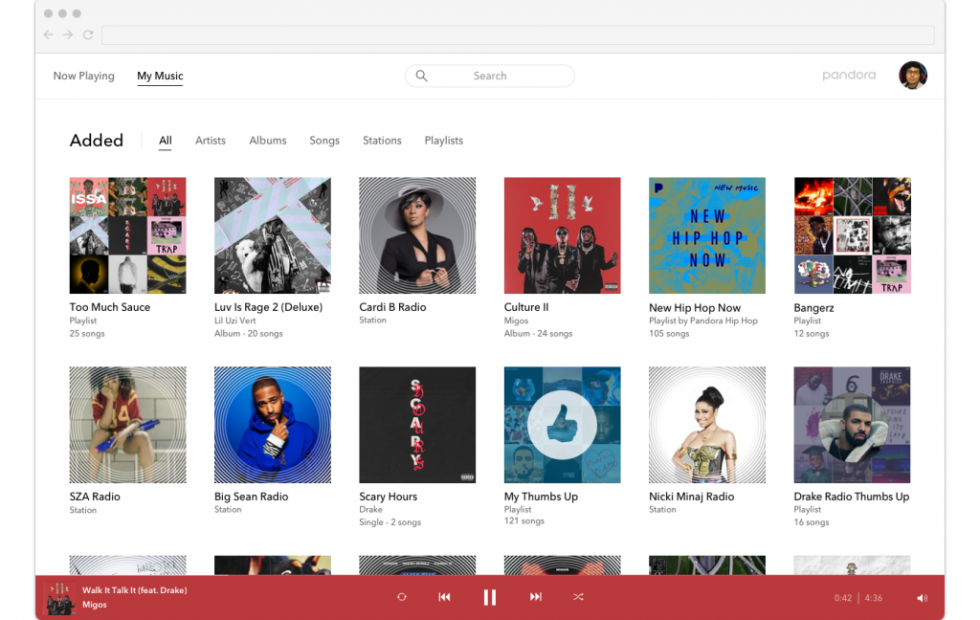
Task: Go back to previous track
Action: tap(444, 597)
